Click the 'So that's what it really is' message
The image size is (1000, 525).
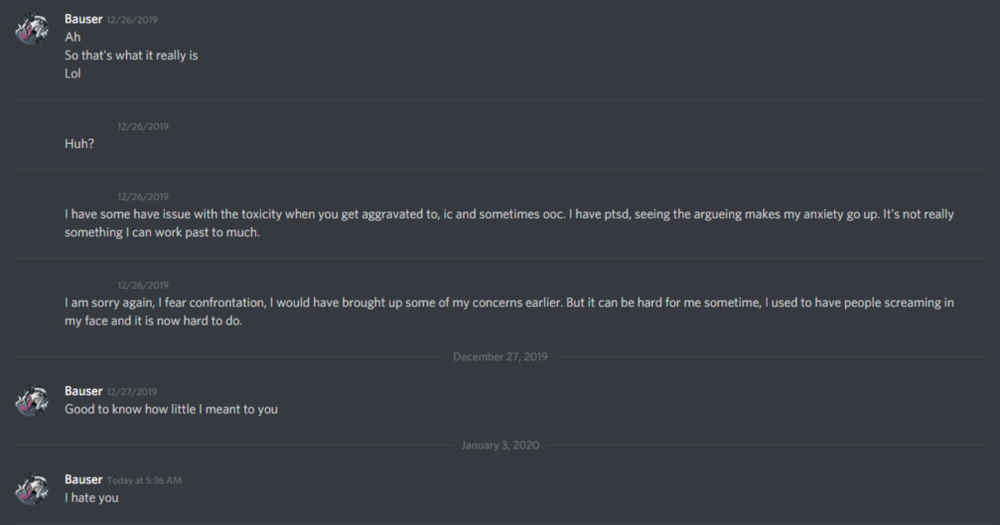[x=131, y=55]
